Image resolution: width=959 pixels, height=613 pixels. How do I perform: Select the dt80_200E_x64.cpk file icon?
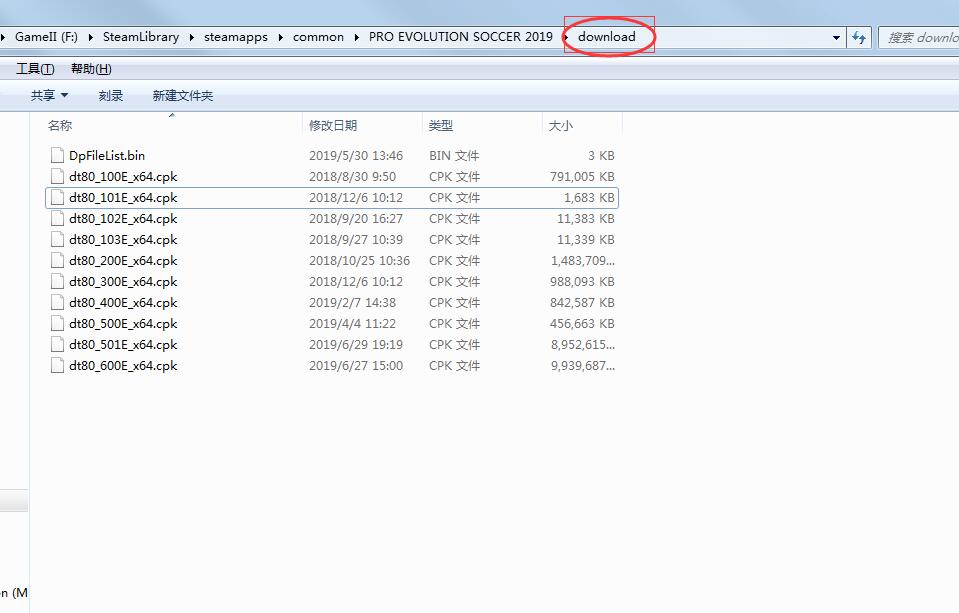57,261
